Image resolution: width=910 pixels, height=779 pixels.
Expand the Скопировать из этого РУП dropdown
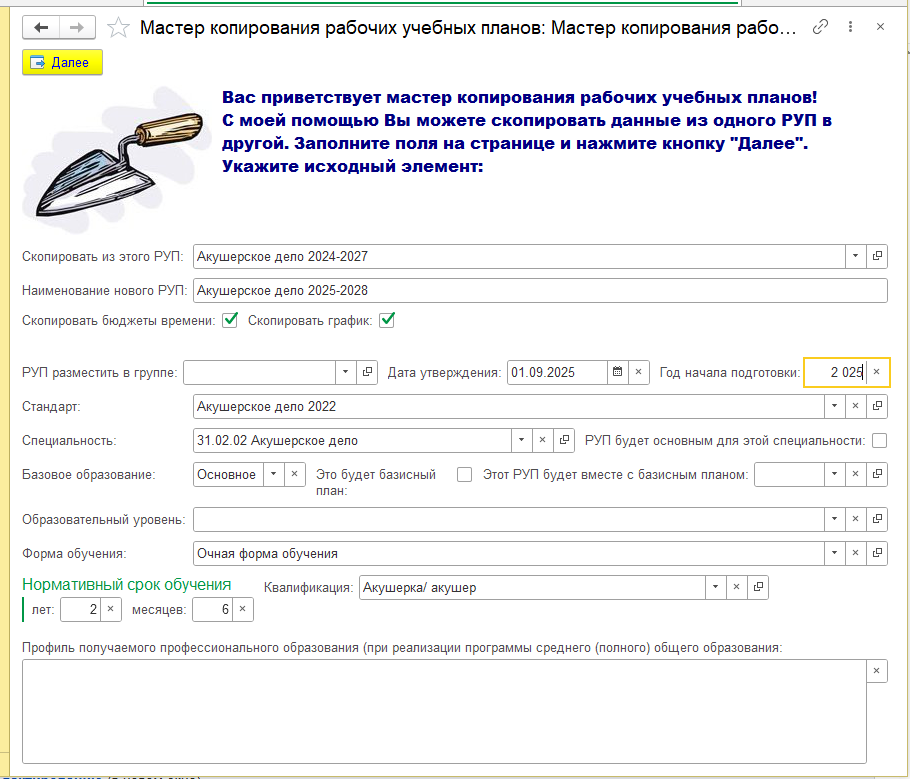pyautogui.click(x=855, y=256)
